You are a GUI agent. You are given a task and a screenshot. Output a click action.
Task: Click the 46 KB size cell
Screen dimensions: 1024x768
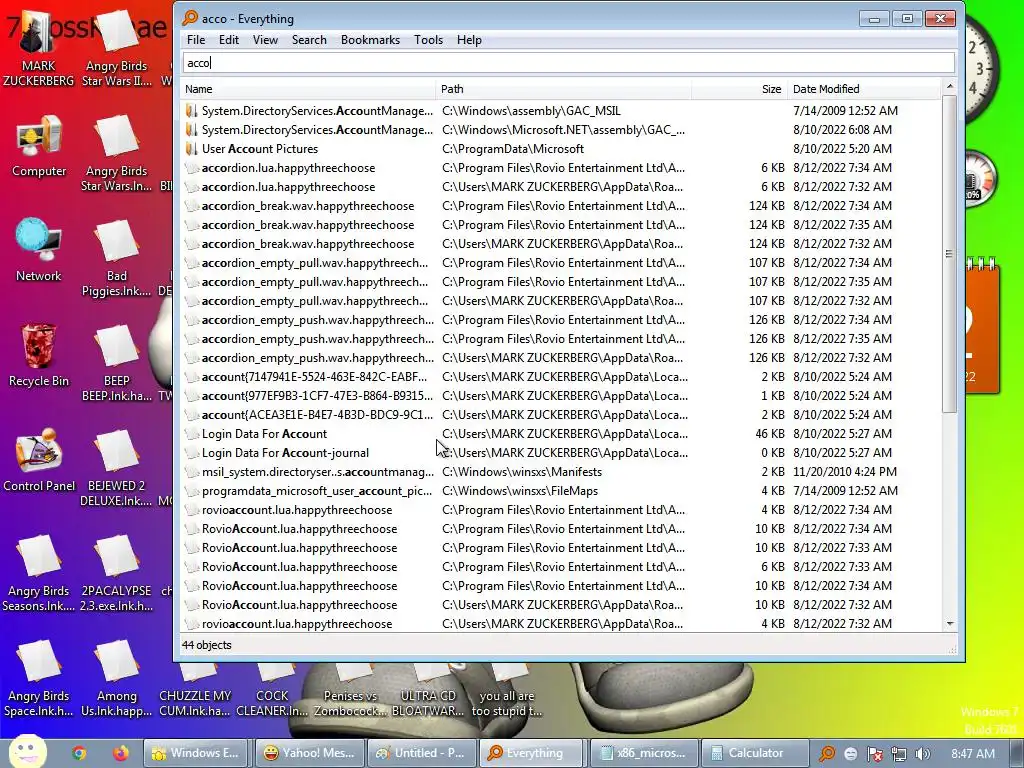click(x=769, y=434)
